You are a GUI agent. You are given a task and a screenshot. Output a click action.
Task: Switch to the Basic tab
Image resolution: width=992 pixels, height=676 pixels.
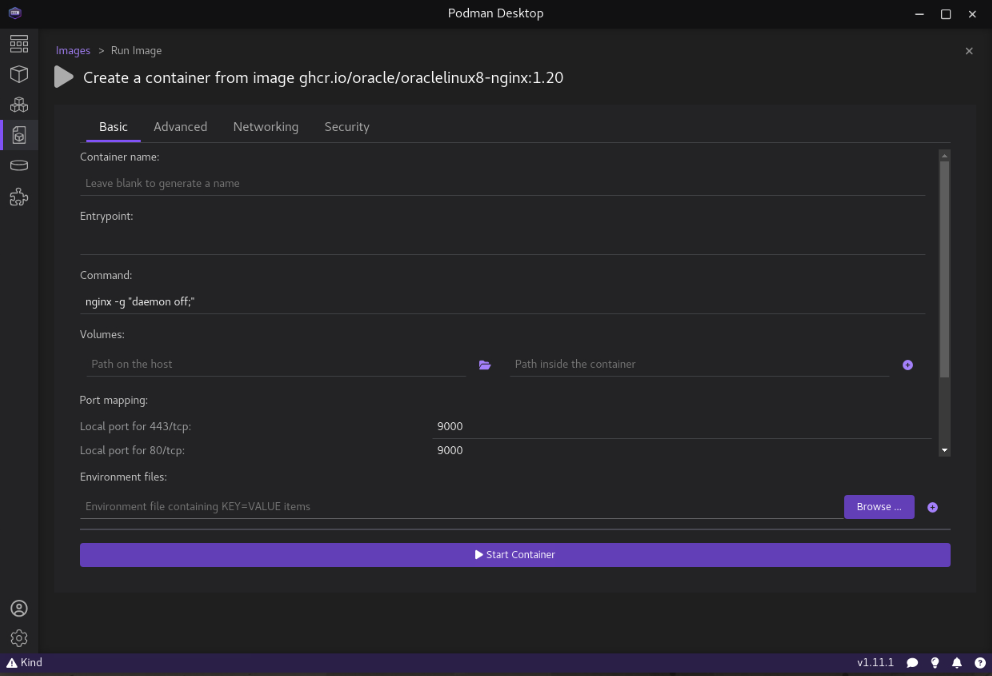pos(113,127)
